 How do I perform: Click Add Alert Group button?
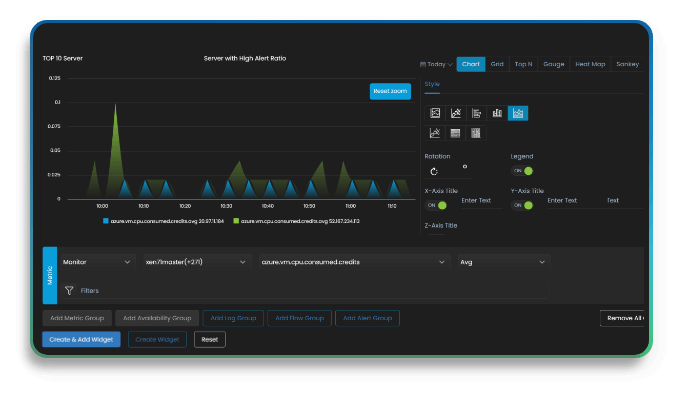point(367,318)
